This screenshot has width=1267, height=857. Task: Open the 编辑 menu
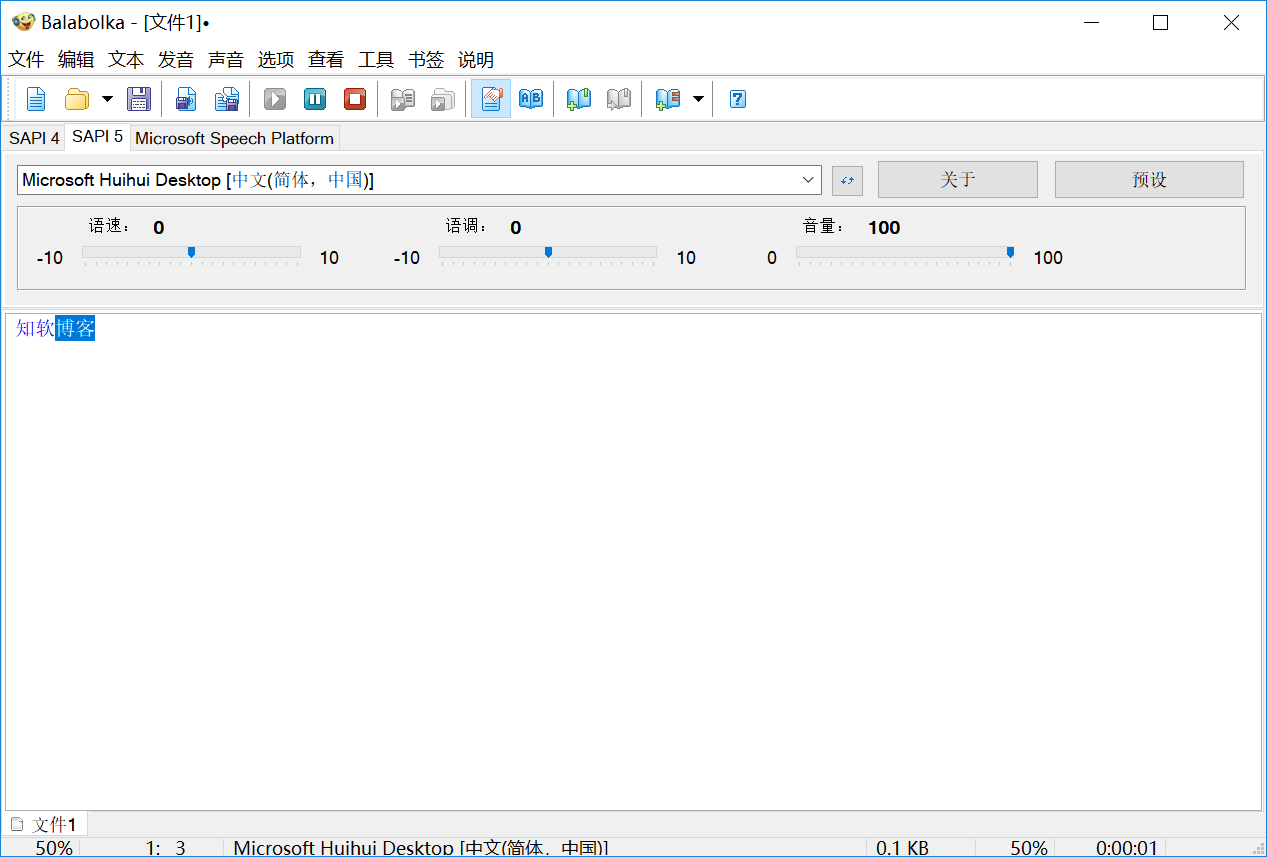click(x=76, y=60)
